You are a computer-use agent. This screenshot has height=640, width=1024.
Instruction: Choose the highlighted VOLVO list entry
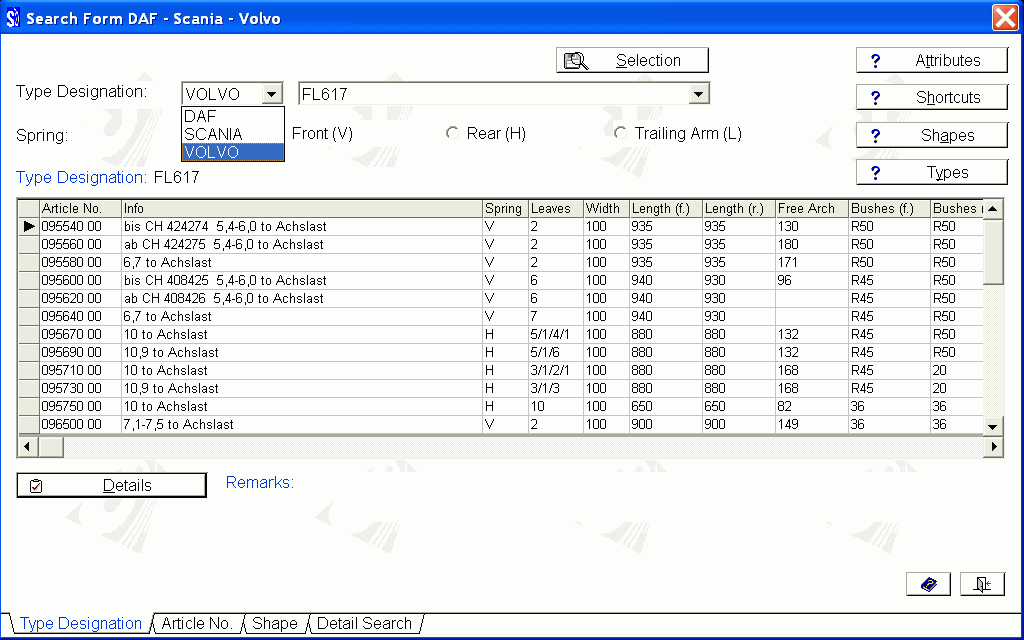pyautogui.click(x=232, y=152)
